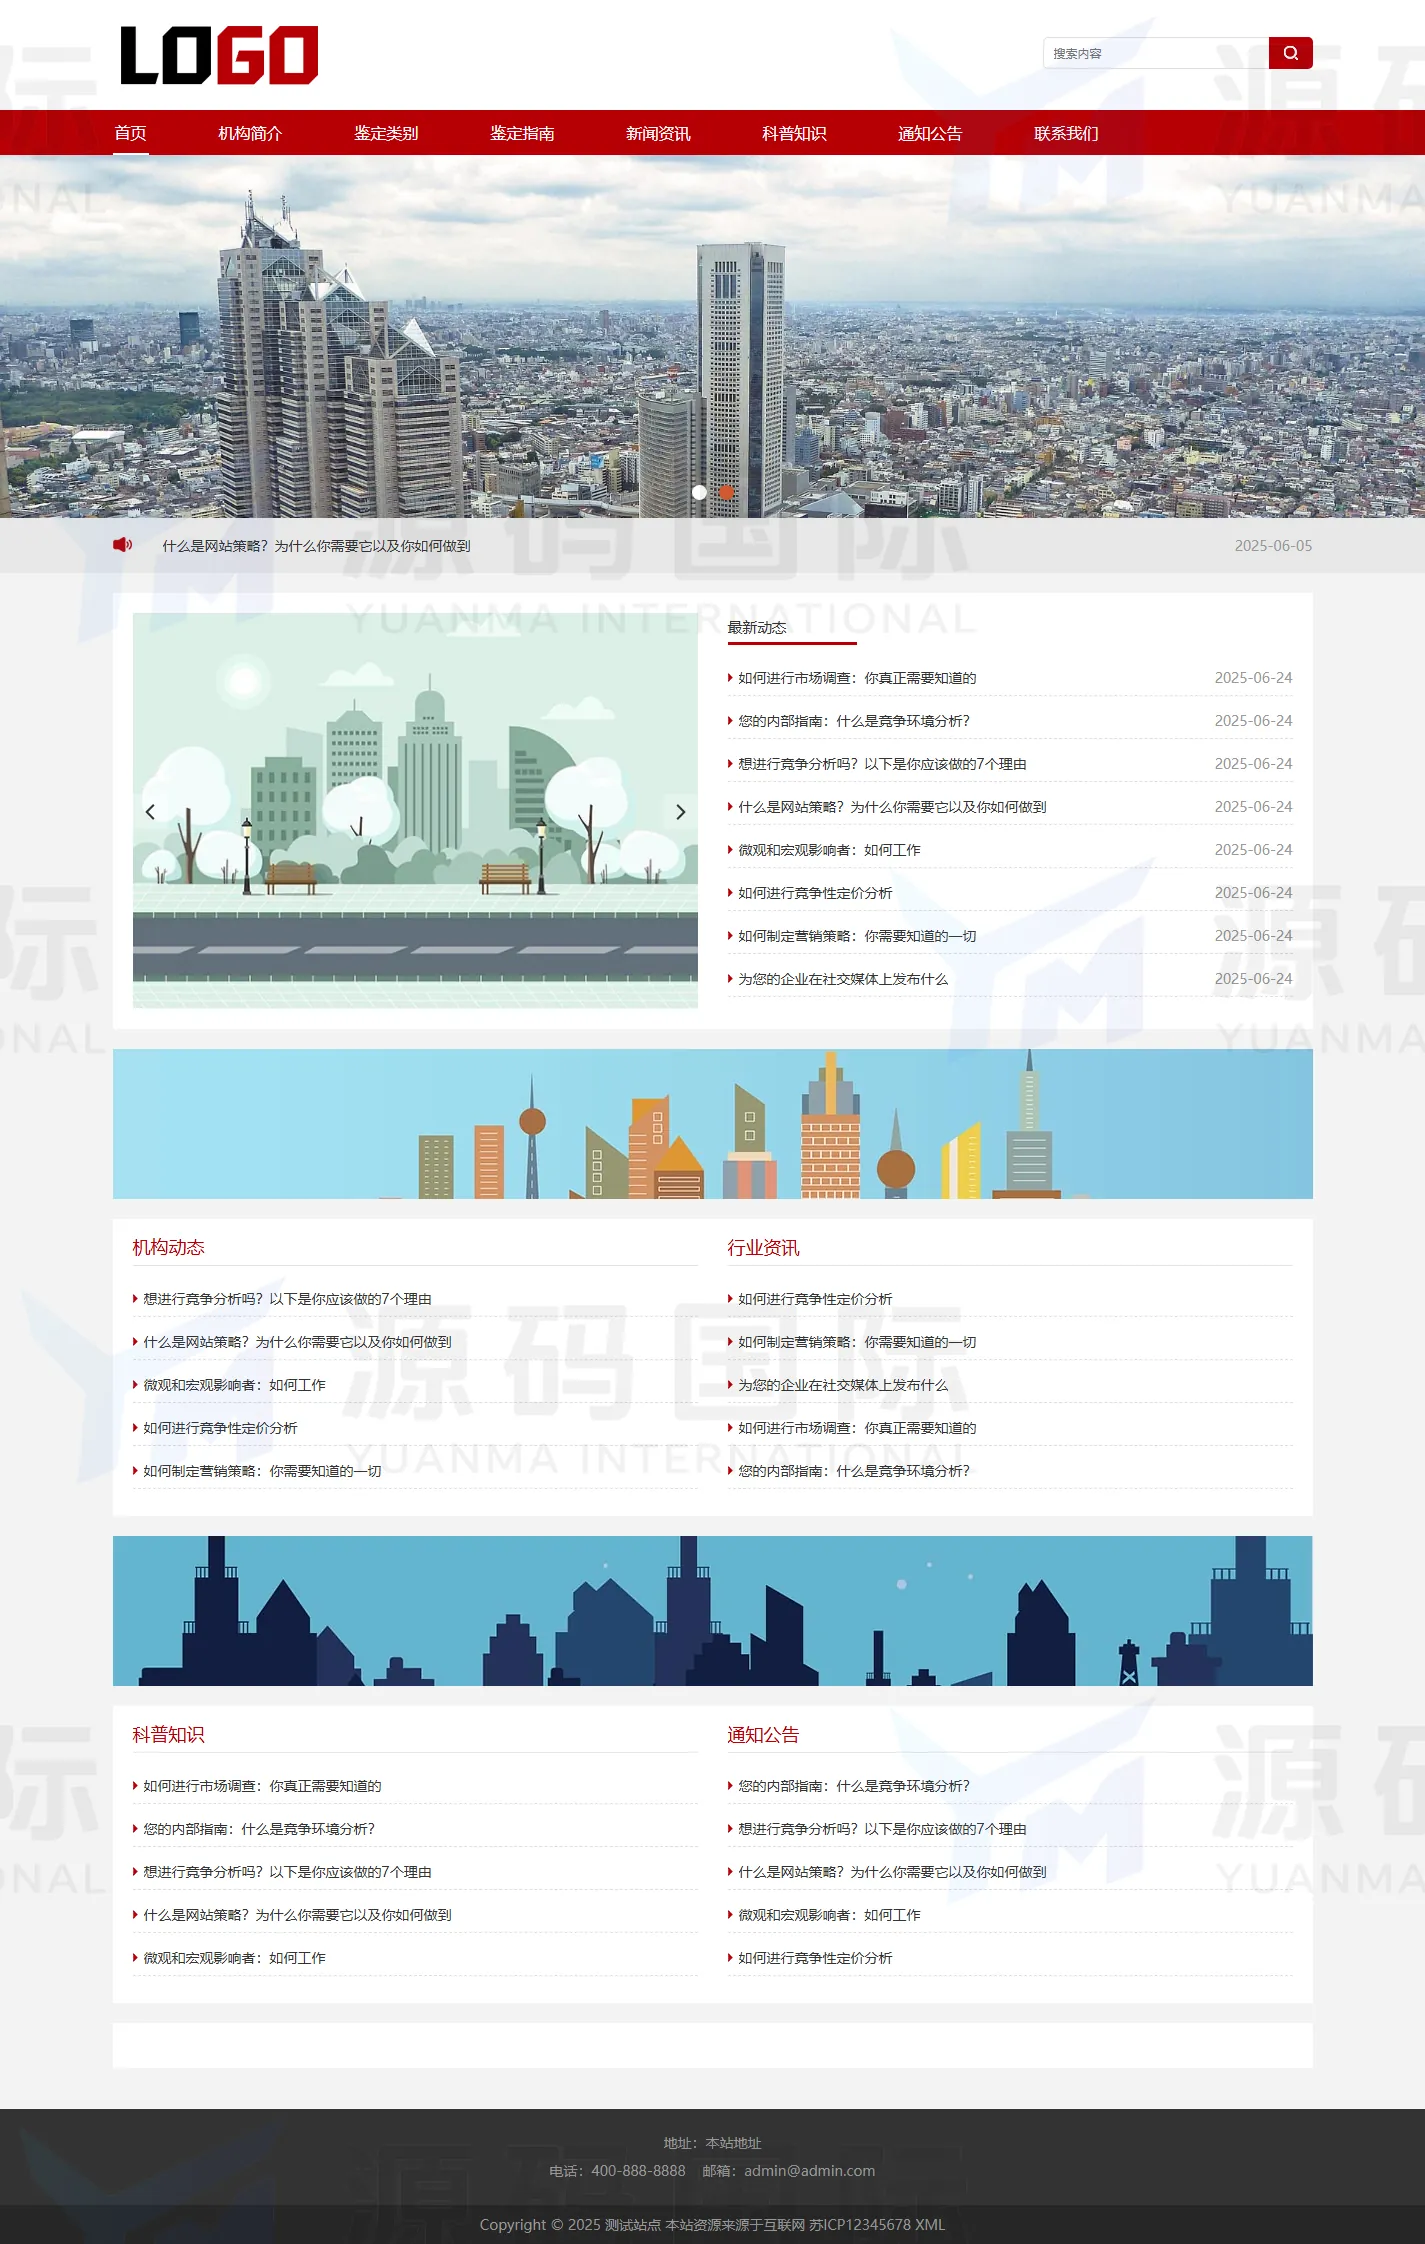Click the red search magnifier button
The height and width of the screenshot is (2244, 1425).
pos(1290,53)
